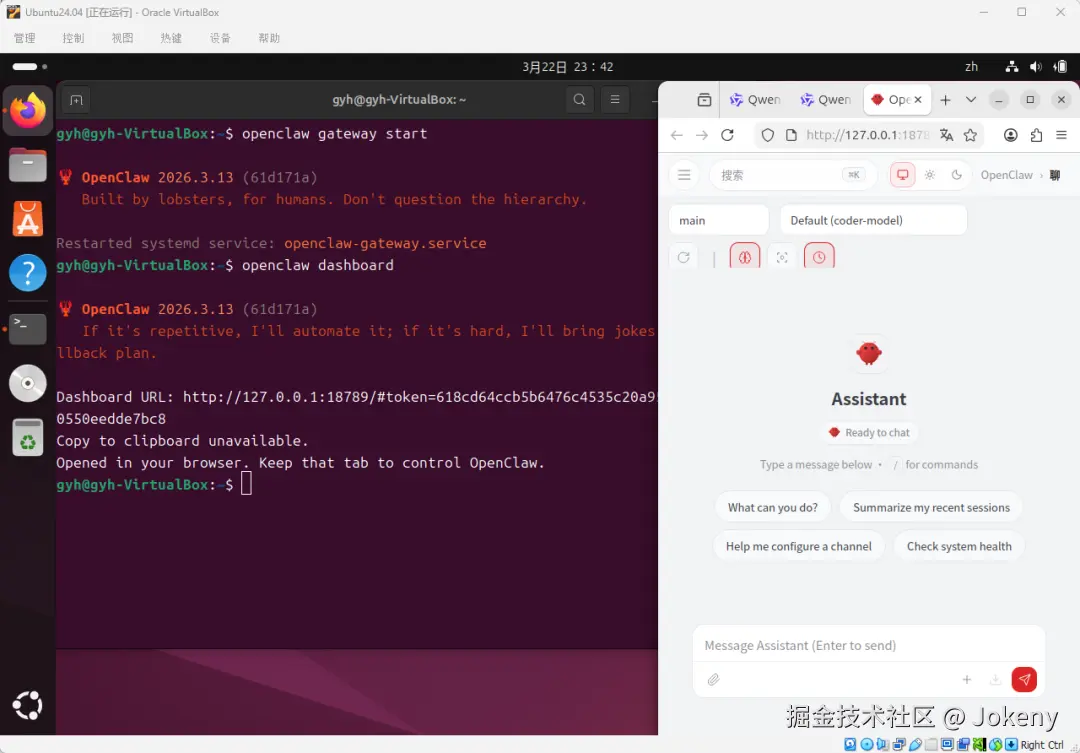Select the system theme monitor icon
The width and height of the screenshot is (1080, 753).
[902, 175]
